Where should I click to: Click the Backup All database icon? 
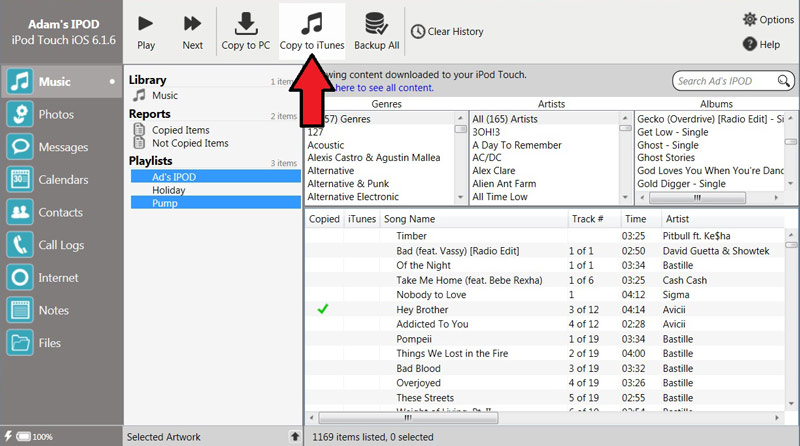tap(376, 23)
